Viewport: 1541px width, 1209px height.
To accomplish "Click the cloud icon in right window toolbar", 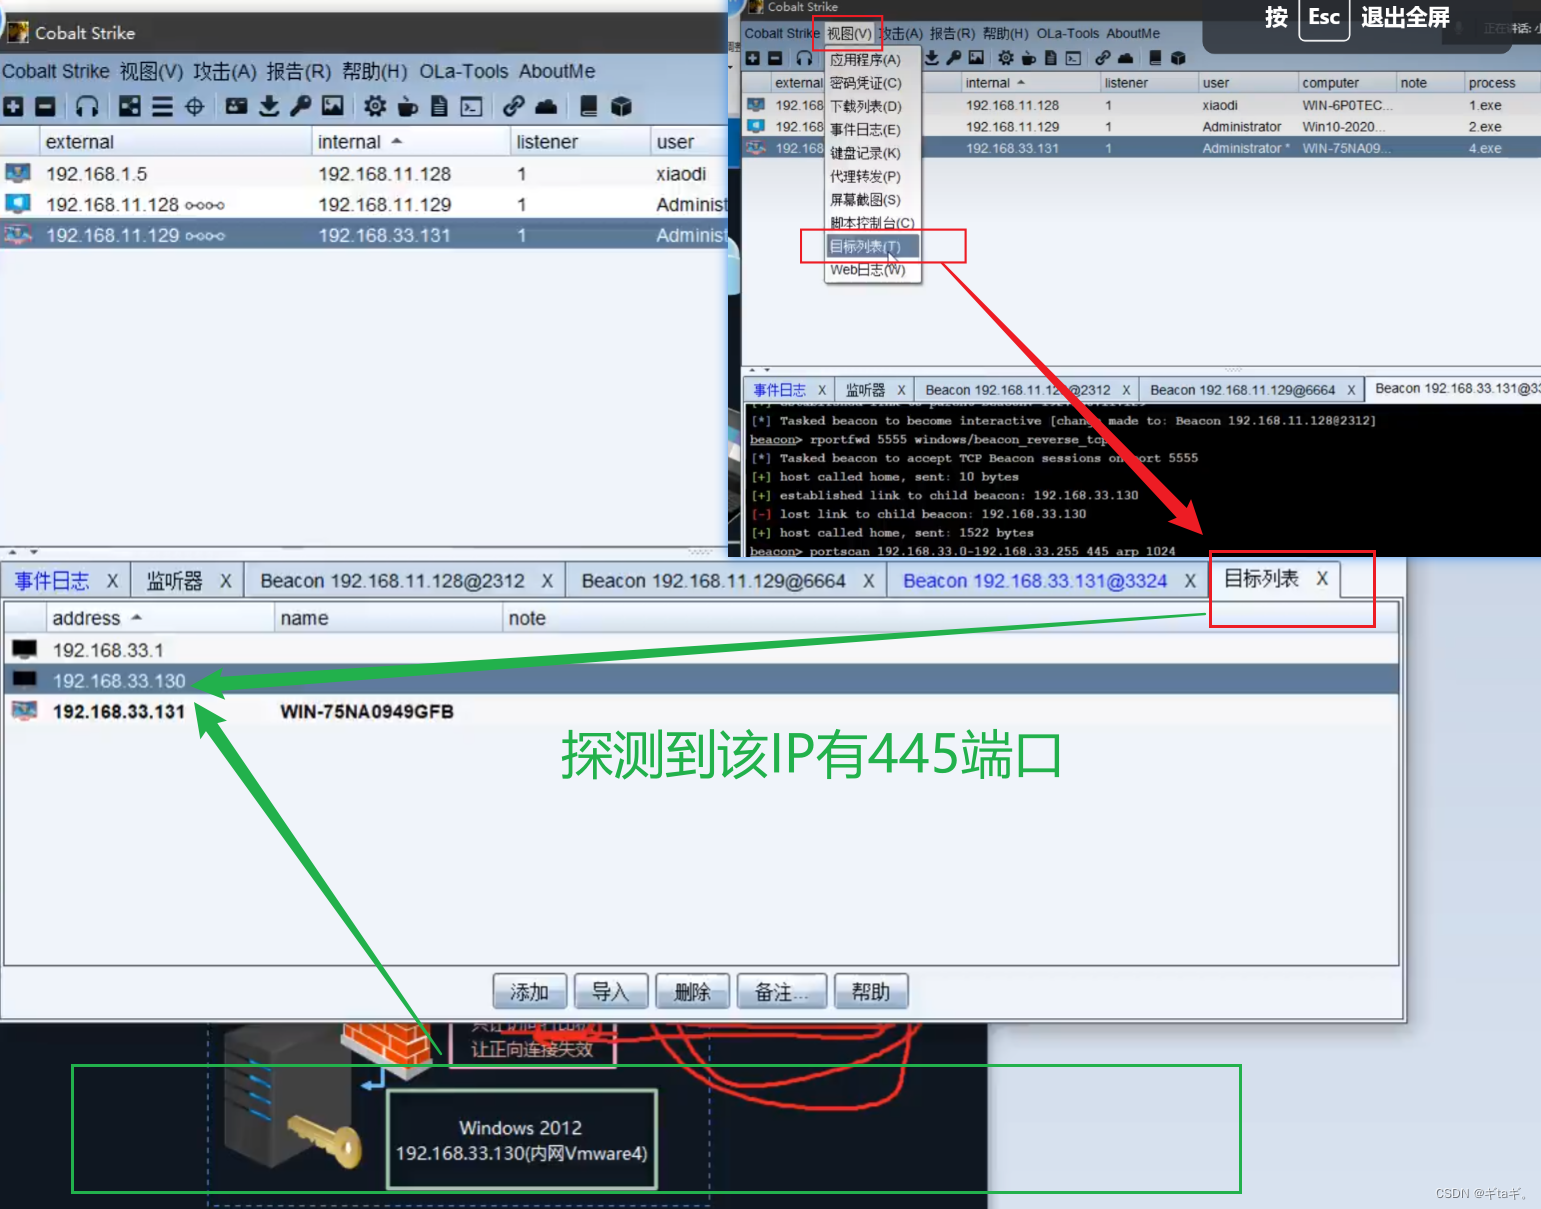I will coord(1125,58).
